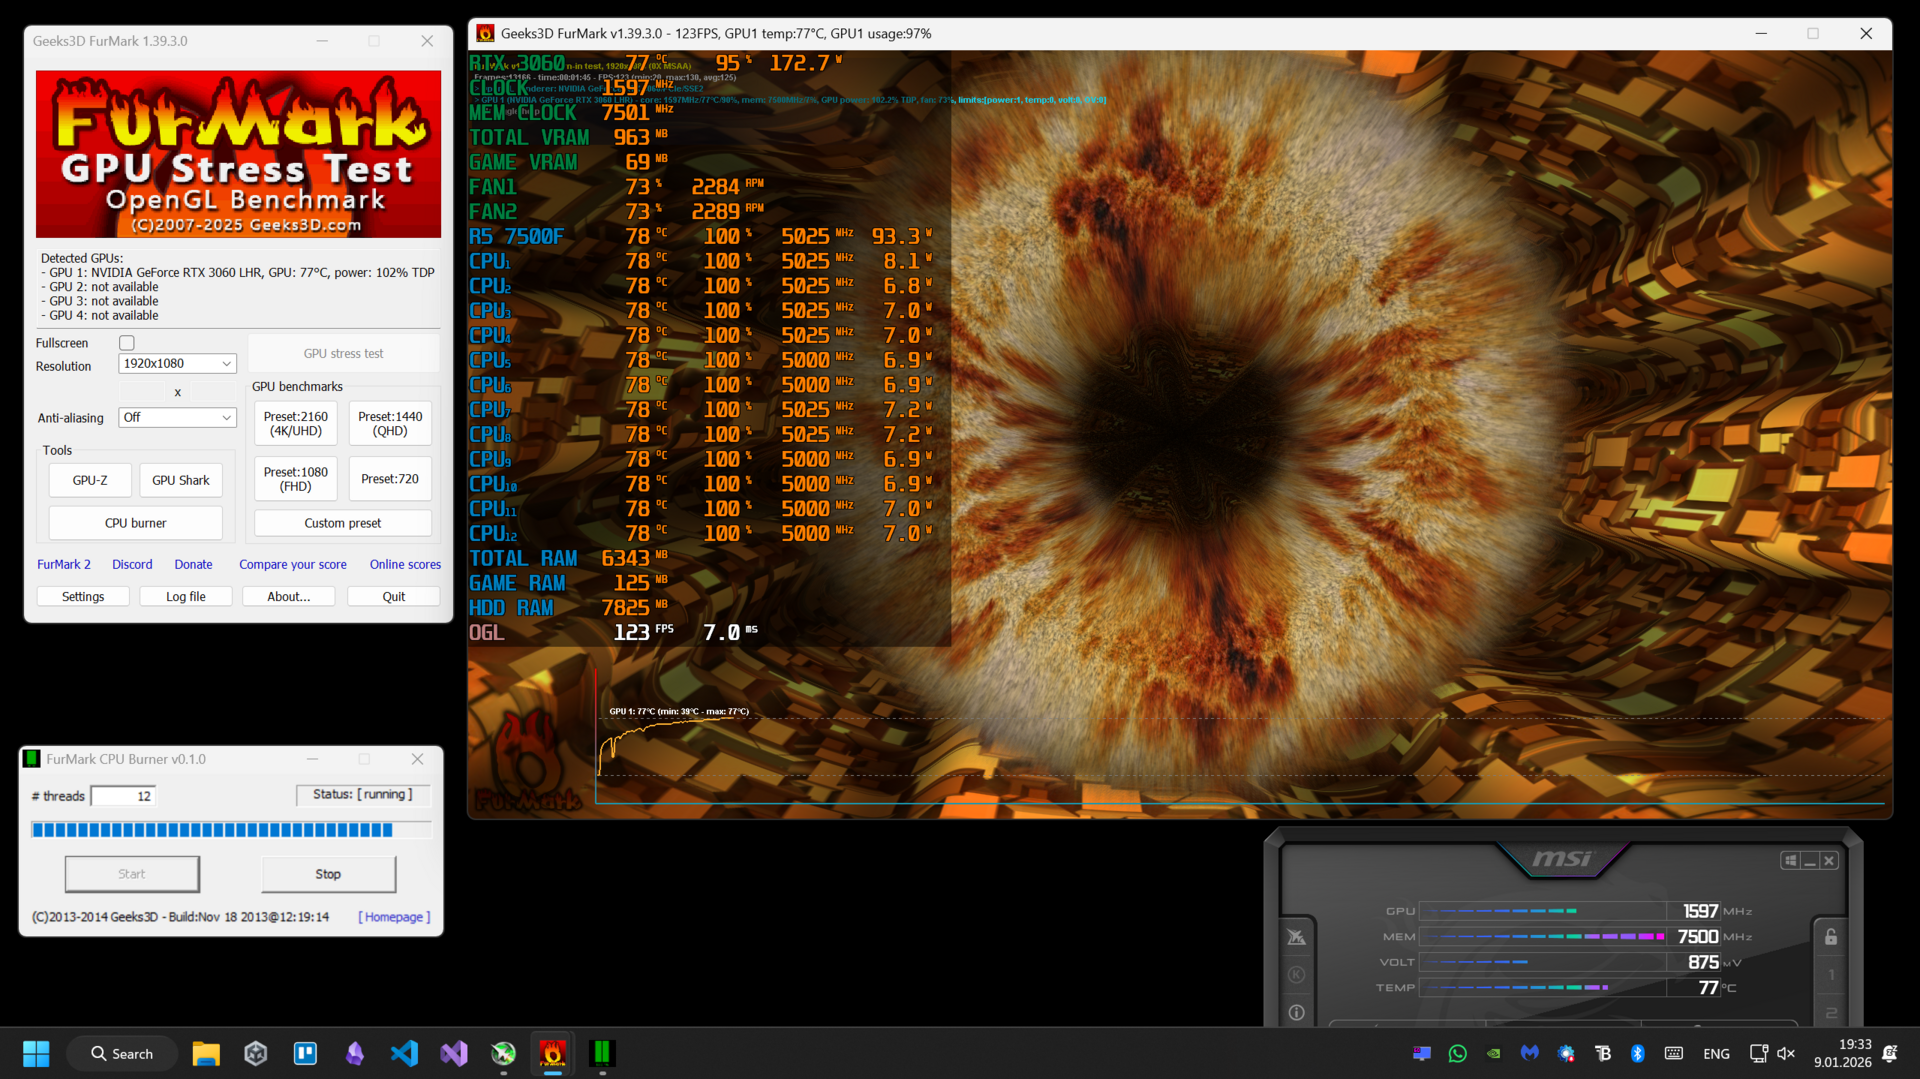Click the CPU Burner progress bar
The width and height of the screenshot is (1920, 1079).
pyautogui.click(x=231, y=830)
